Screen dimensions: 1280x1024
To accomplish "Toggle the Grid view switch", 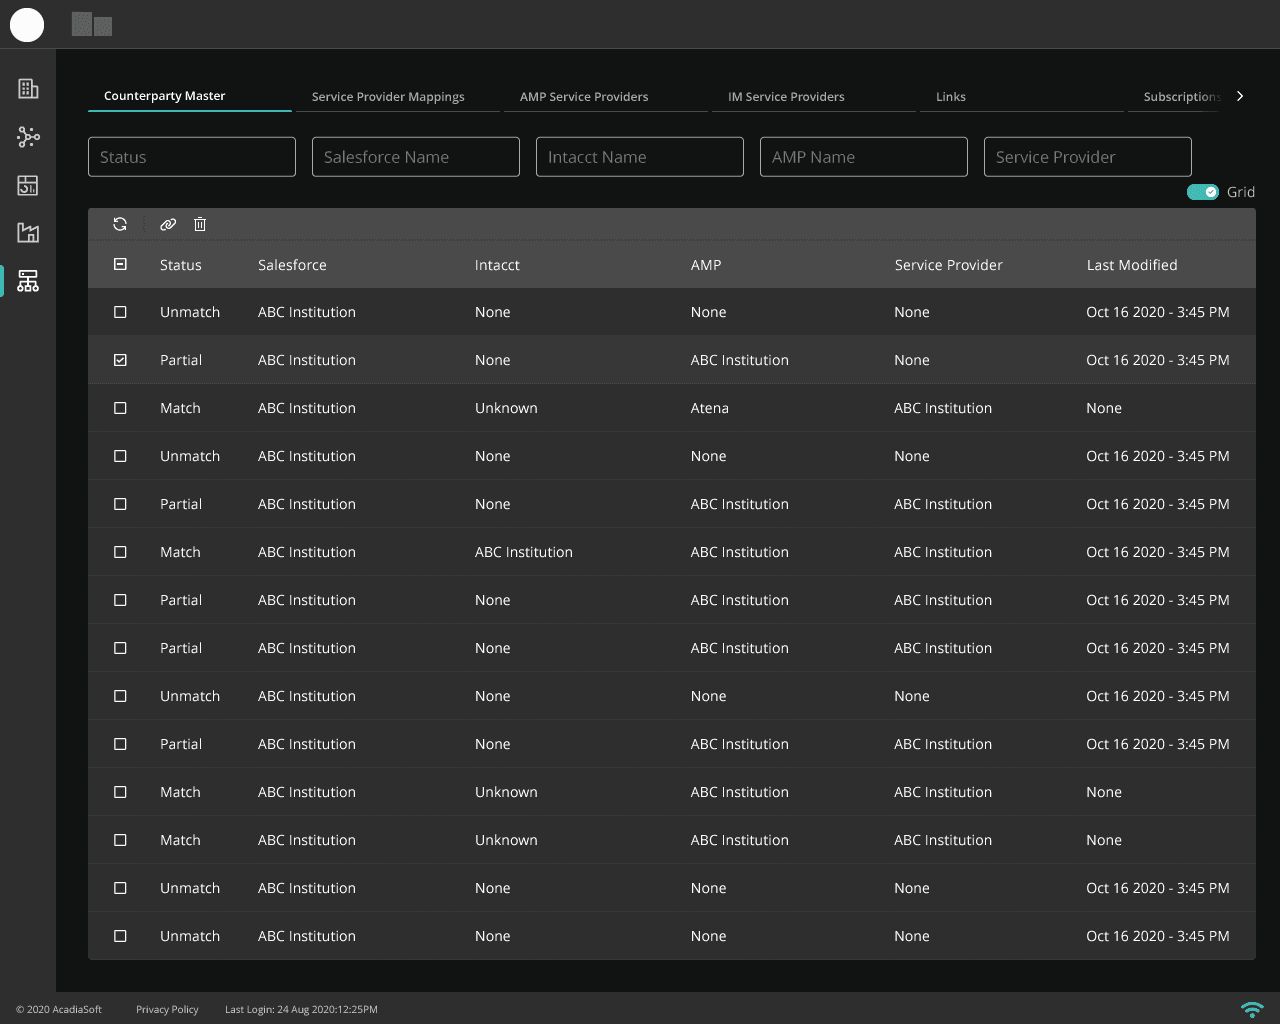I will (x=1202, y=192).
